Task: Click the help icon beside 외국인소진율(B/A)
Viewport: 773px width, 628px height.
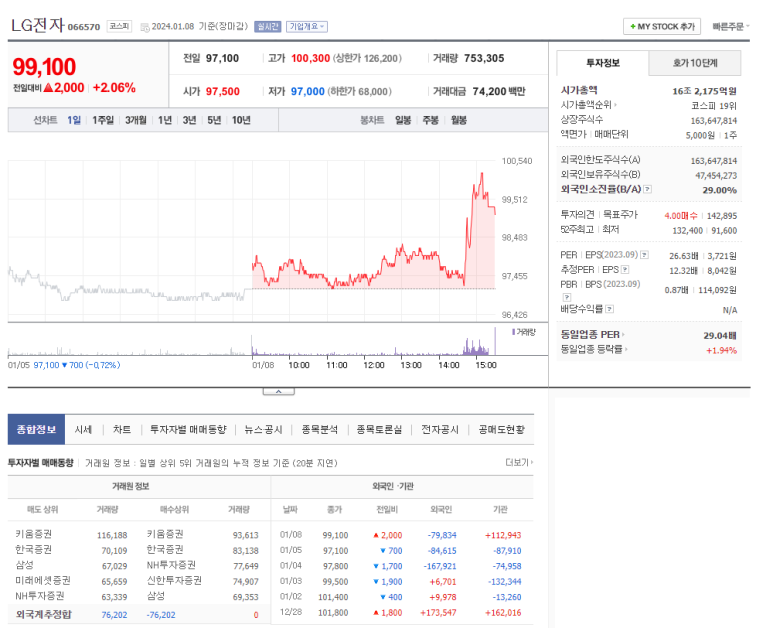Action: pos(648,189)
